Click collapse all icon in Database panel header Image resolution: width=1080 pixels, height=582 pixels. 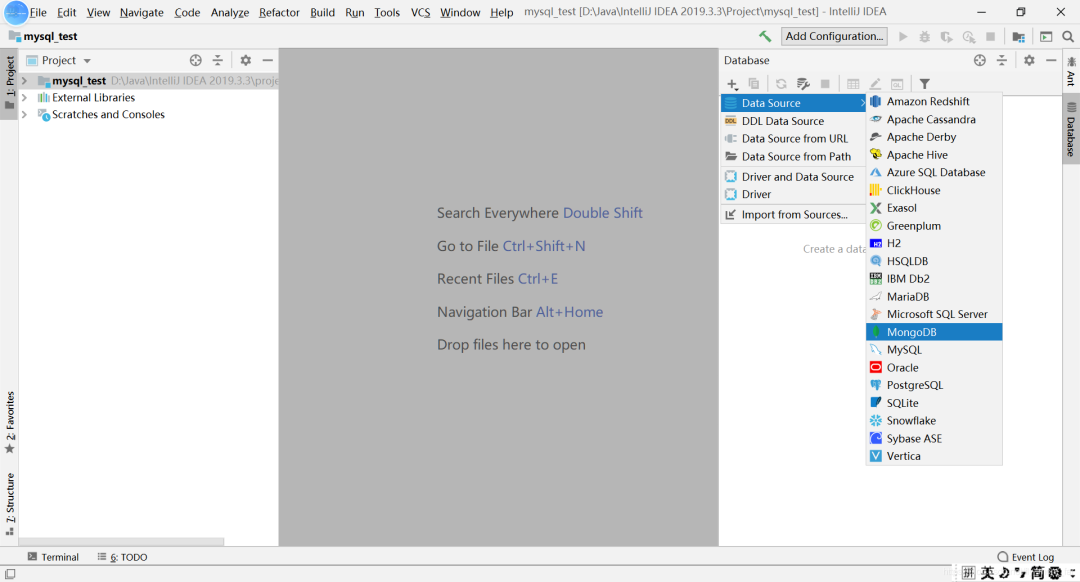[1001, 61]
